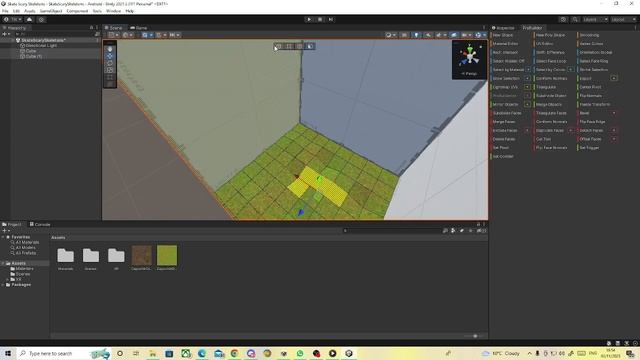Click the global search magnifier icon
Viewport: 640px width, 360px height.
click(x=575, y=19)
